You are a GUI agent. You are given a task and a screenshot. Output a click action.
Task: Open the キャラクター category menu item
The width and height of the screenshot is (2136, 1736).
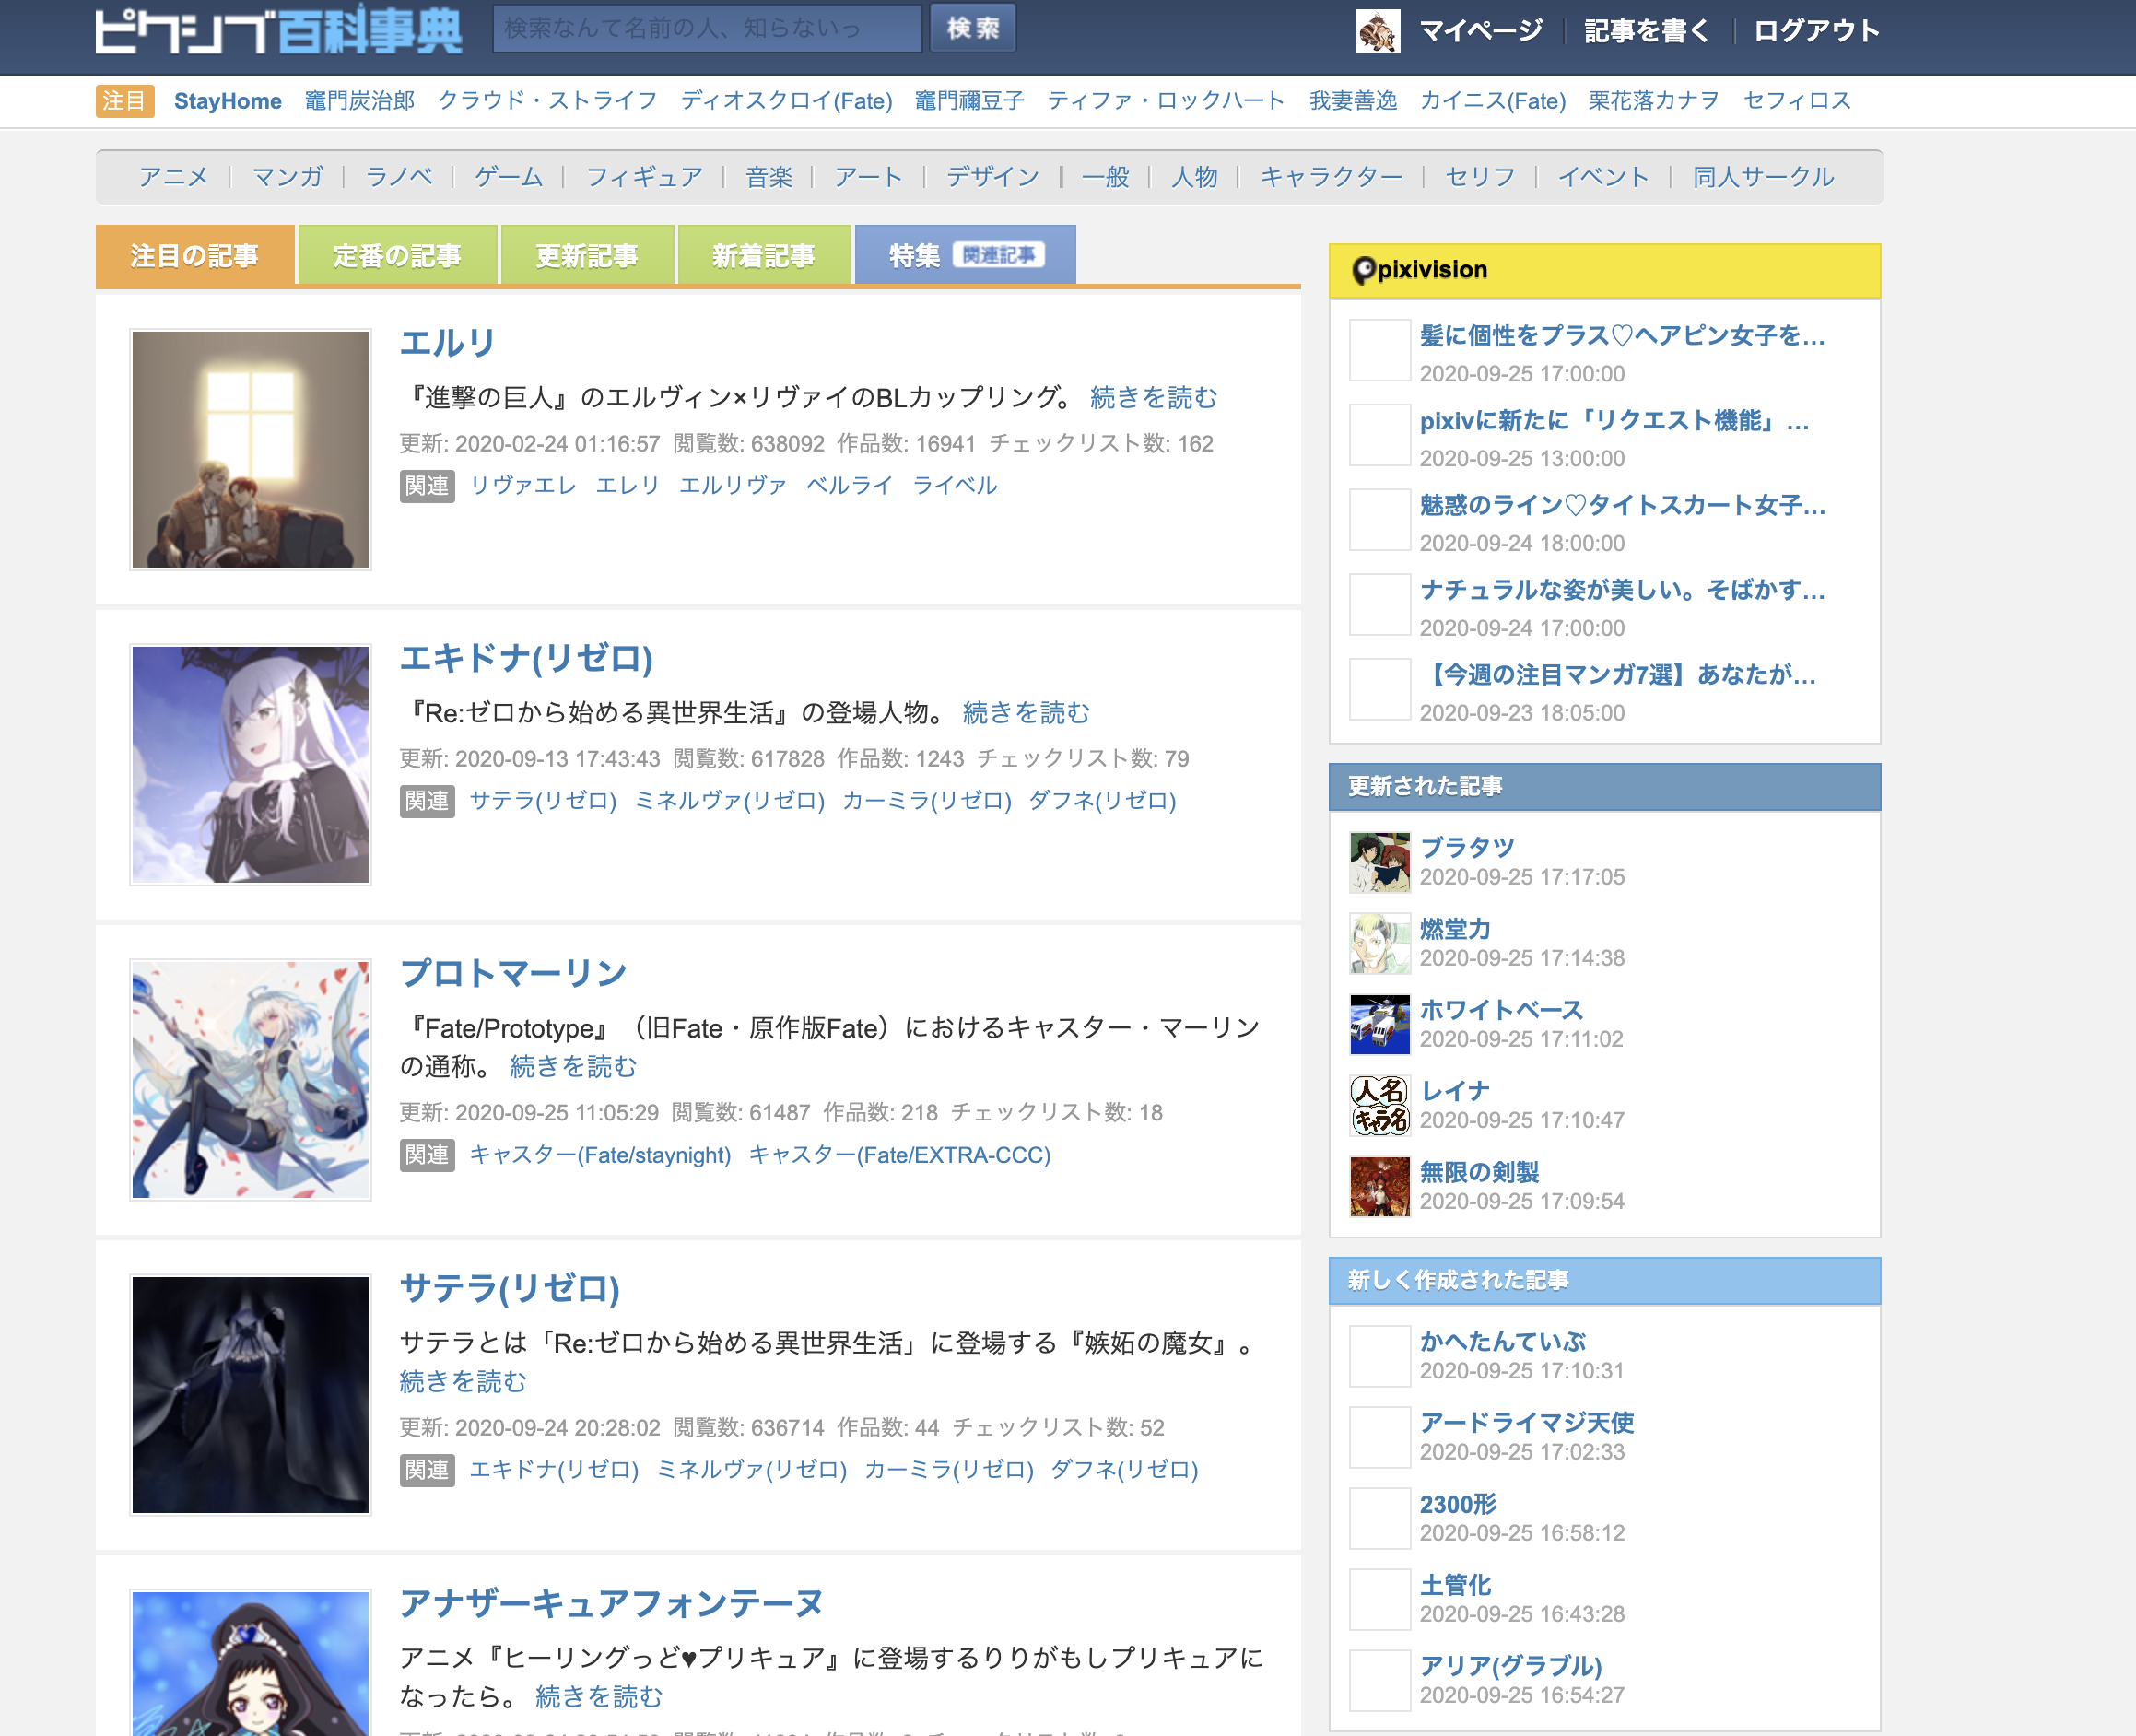click(x=1330, y=177)
